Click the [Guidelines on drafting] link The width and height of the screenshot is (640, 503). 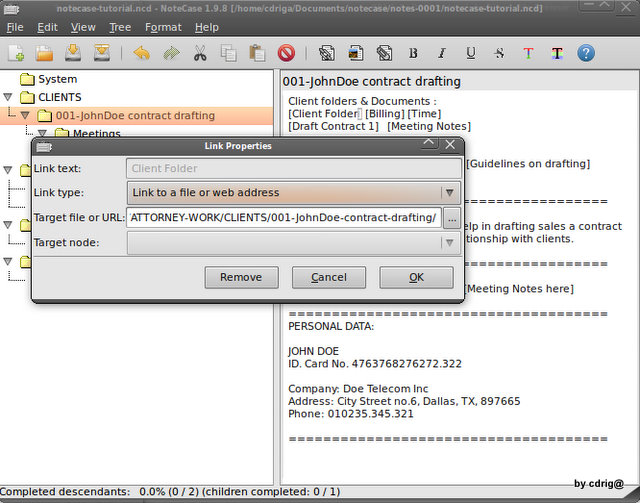(528, 164)
